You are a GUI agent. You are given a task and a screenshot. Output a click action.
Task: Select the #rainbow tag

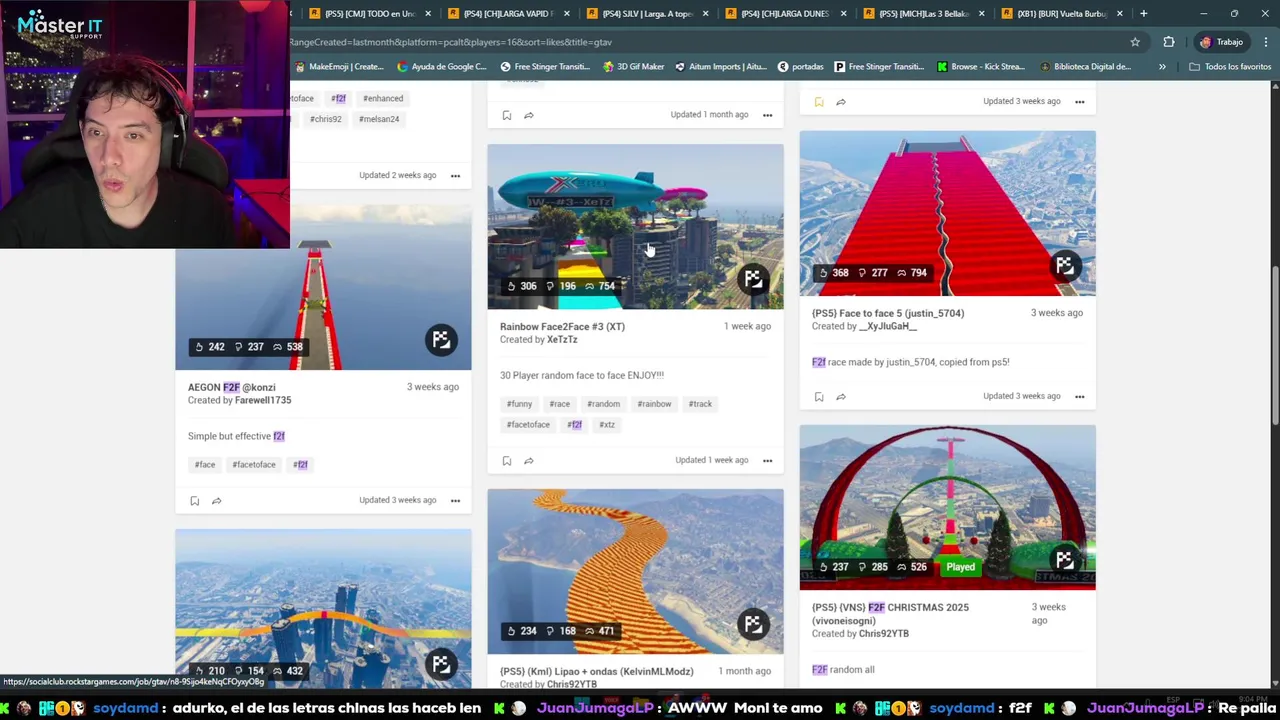[654, 404]
